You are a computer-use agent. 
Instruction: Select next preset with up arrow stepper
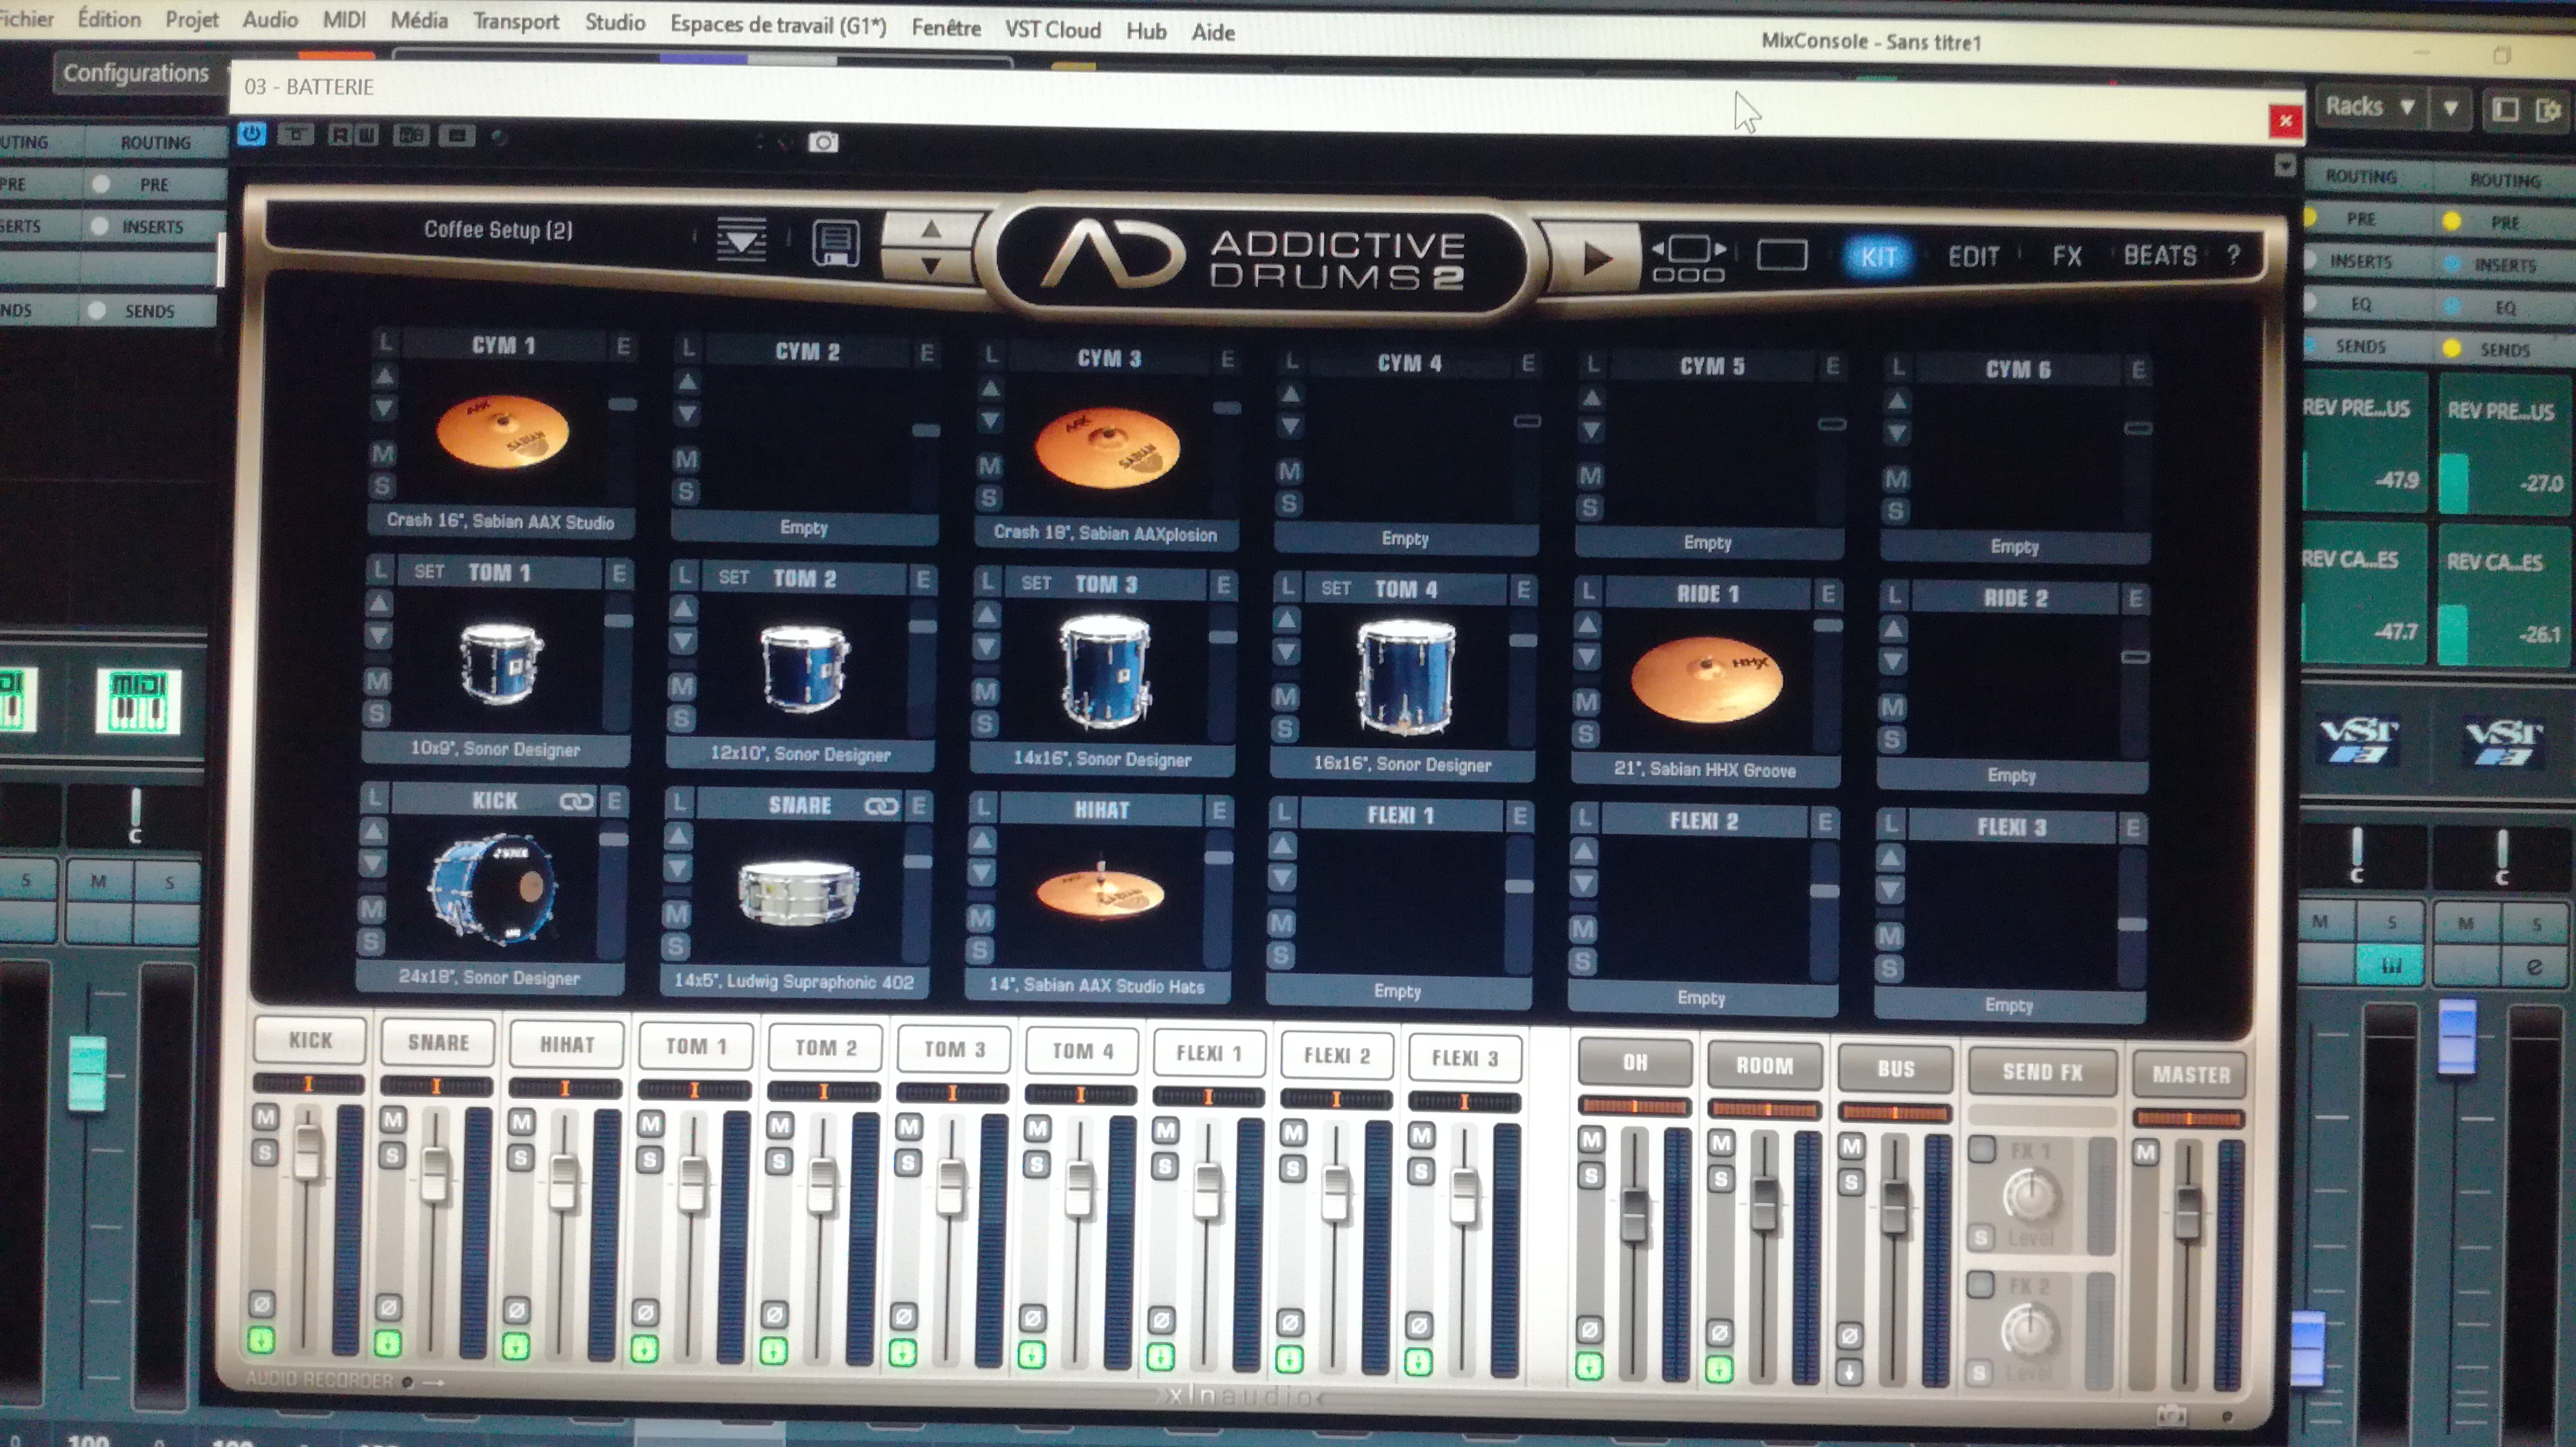[931, 229]
